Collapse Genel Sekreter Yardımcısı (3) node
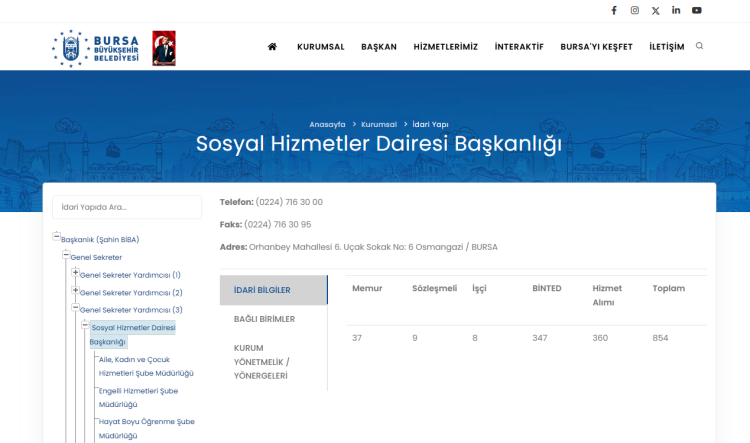The image size is (750, 443). click(x=75, y=308)
